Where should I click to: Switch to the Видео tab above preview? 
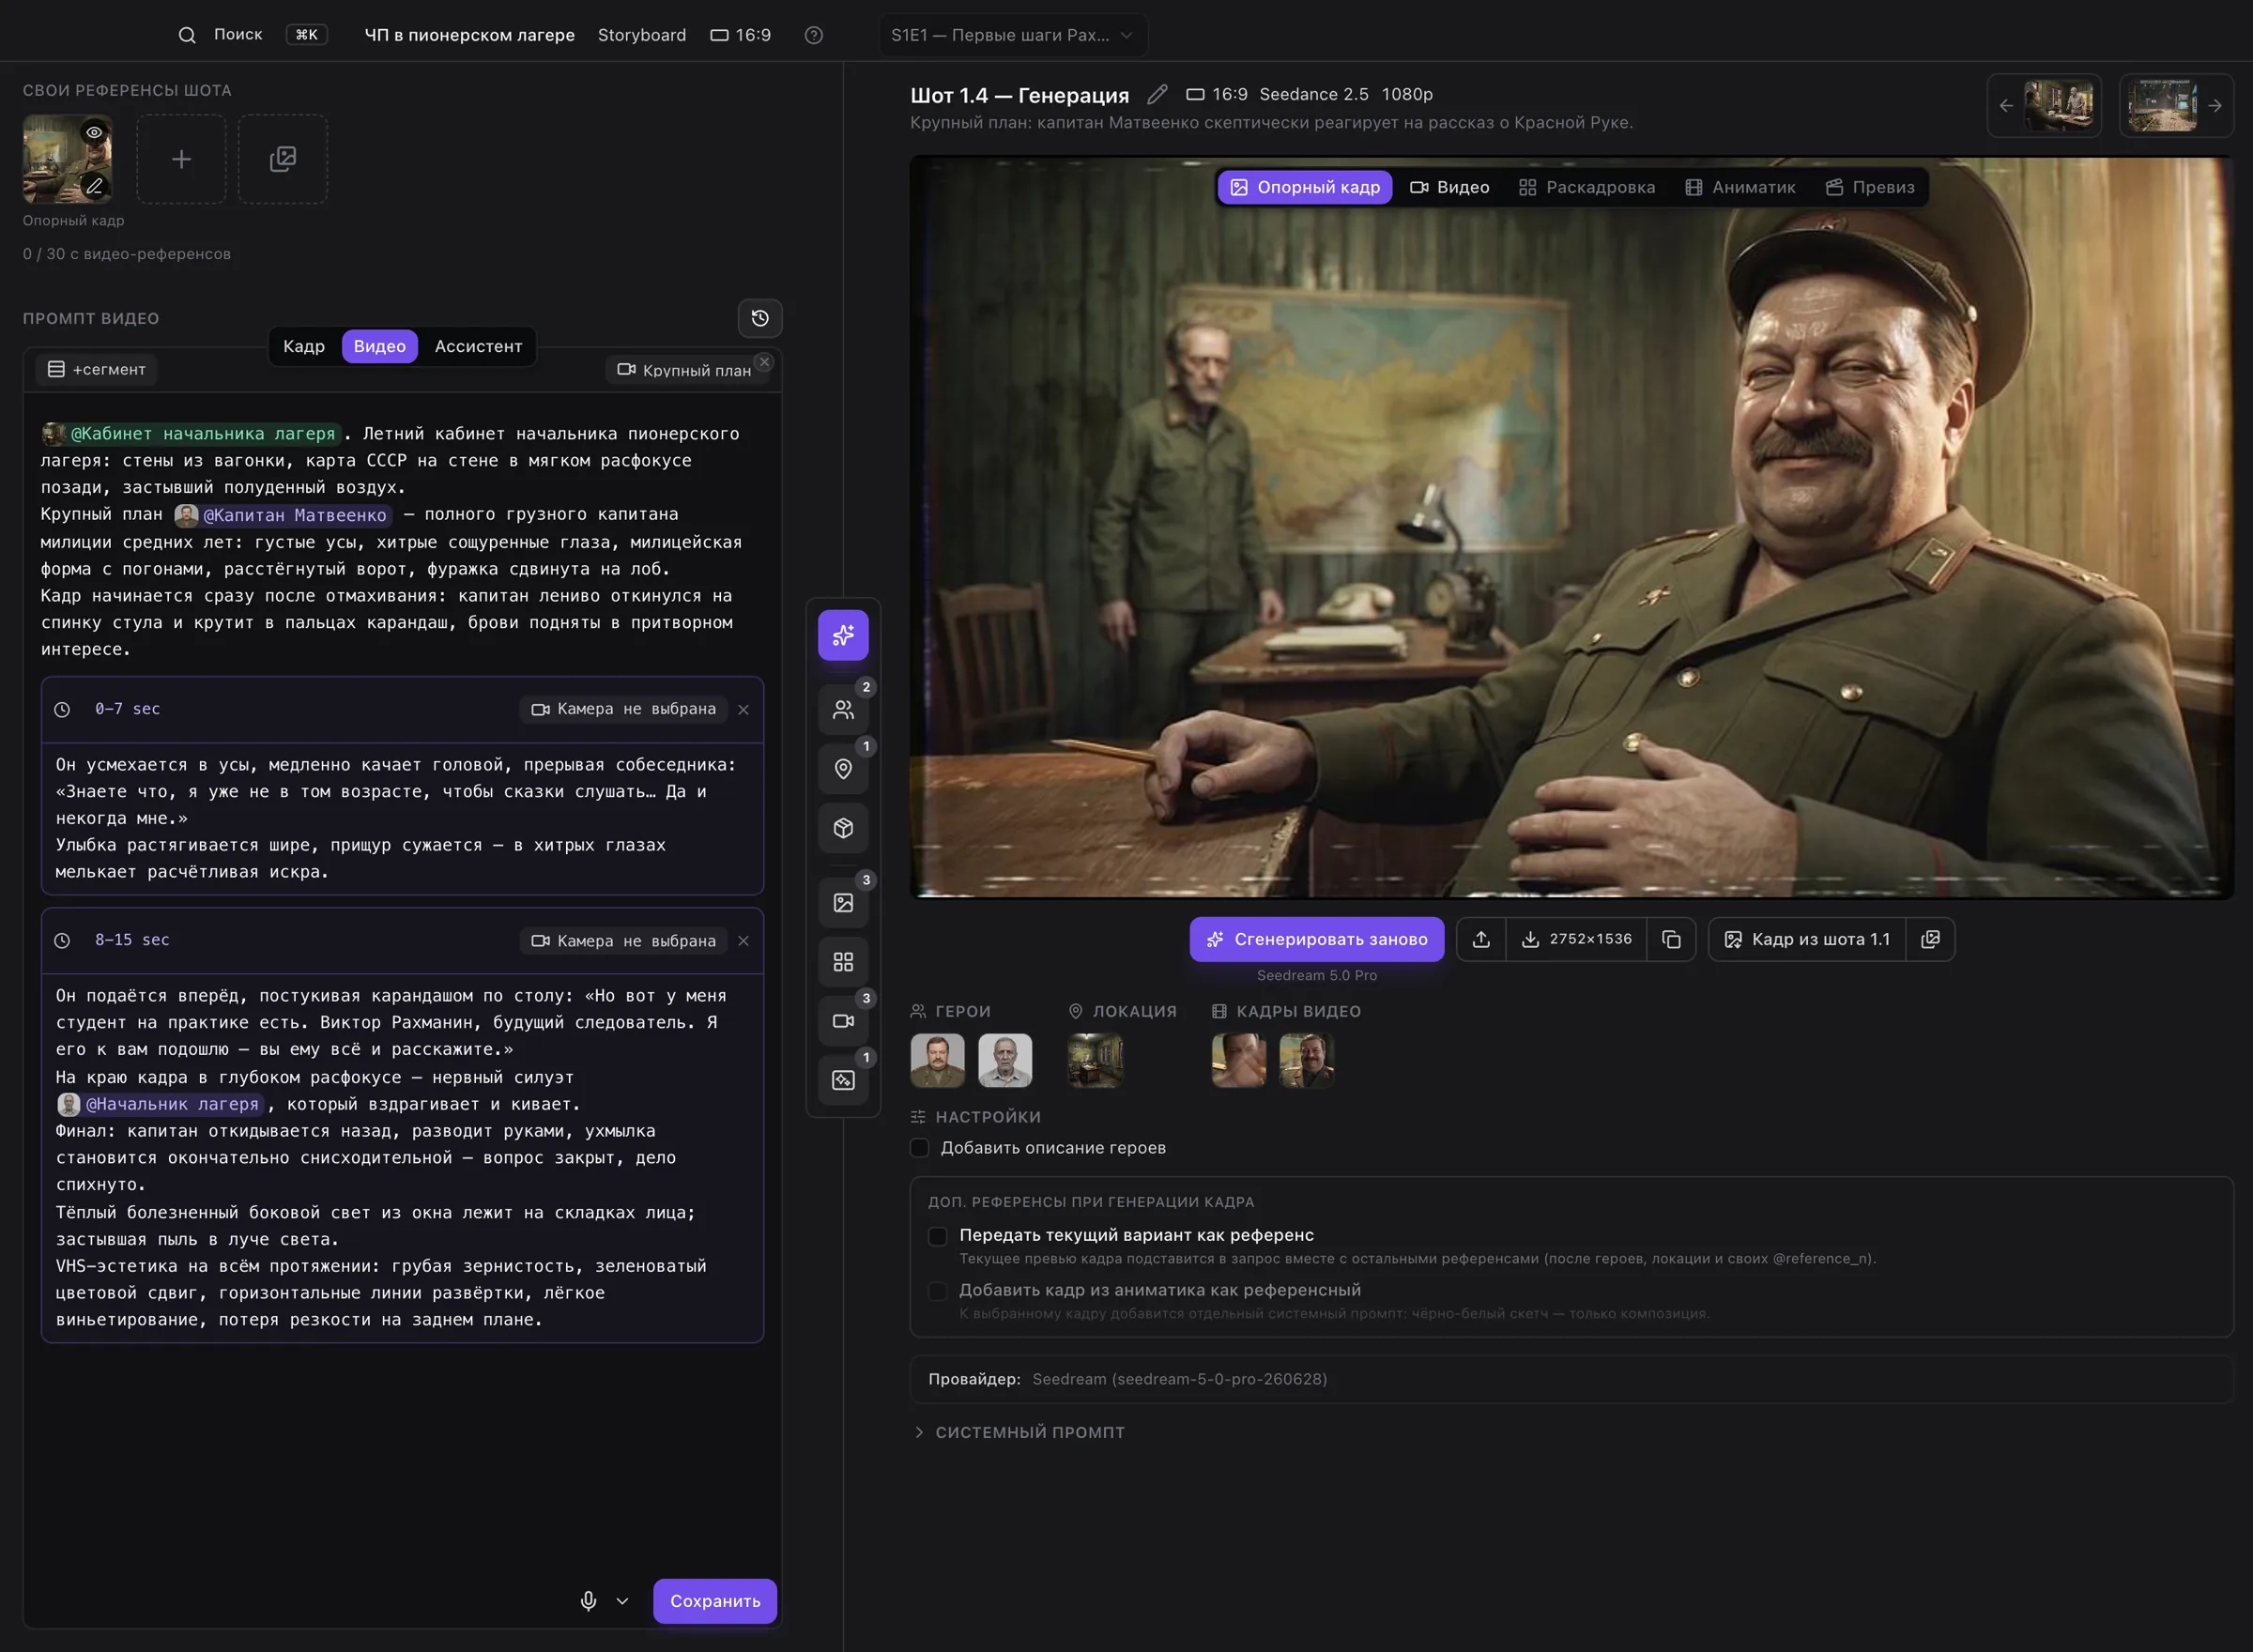(1450, 187)
